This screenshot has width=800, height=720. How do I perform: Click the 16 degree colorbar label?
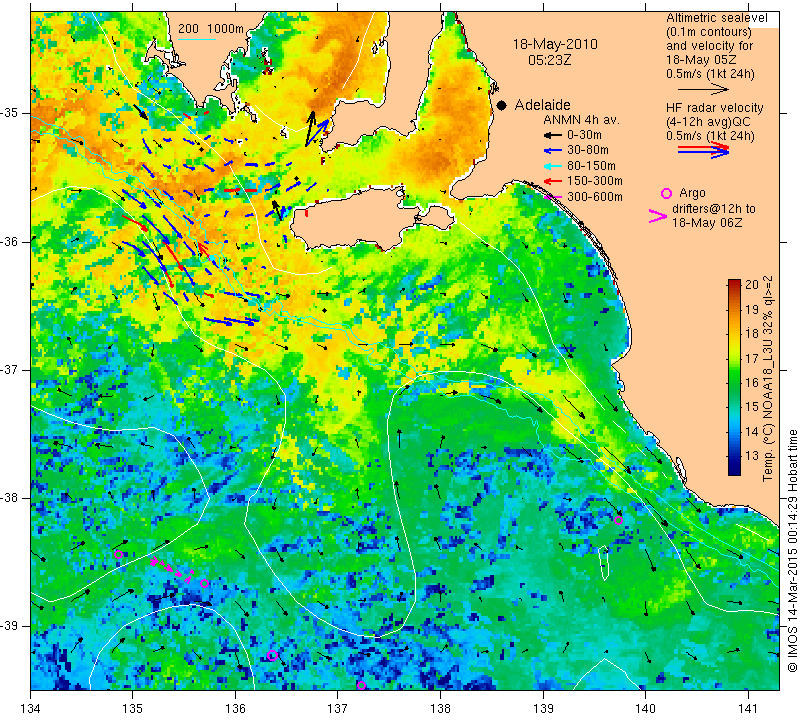click(x=752, y=382)
